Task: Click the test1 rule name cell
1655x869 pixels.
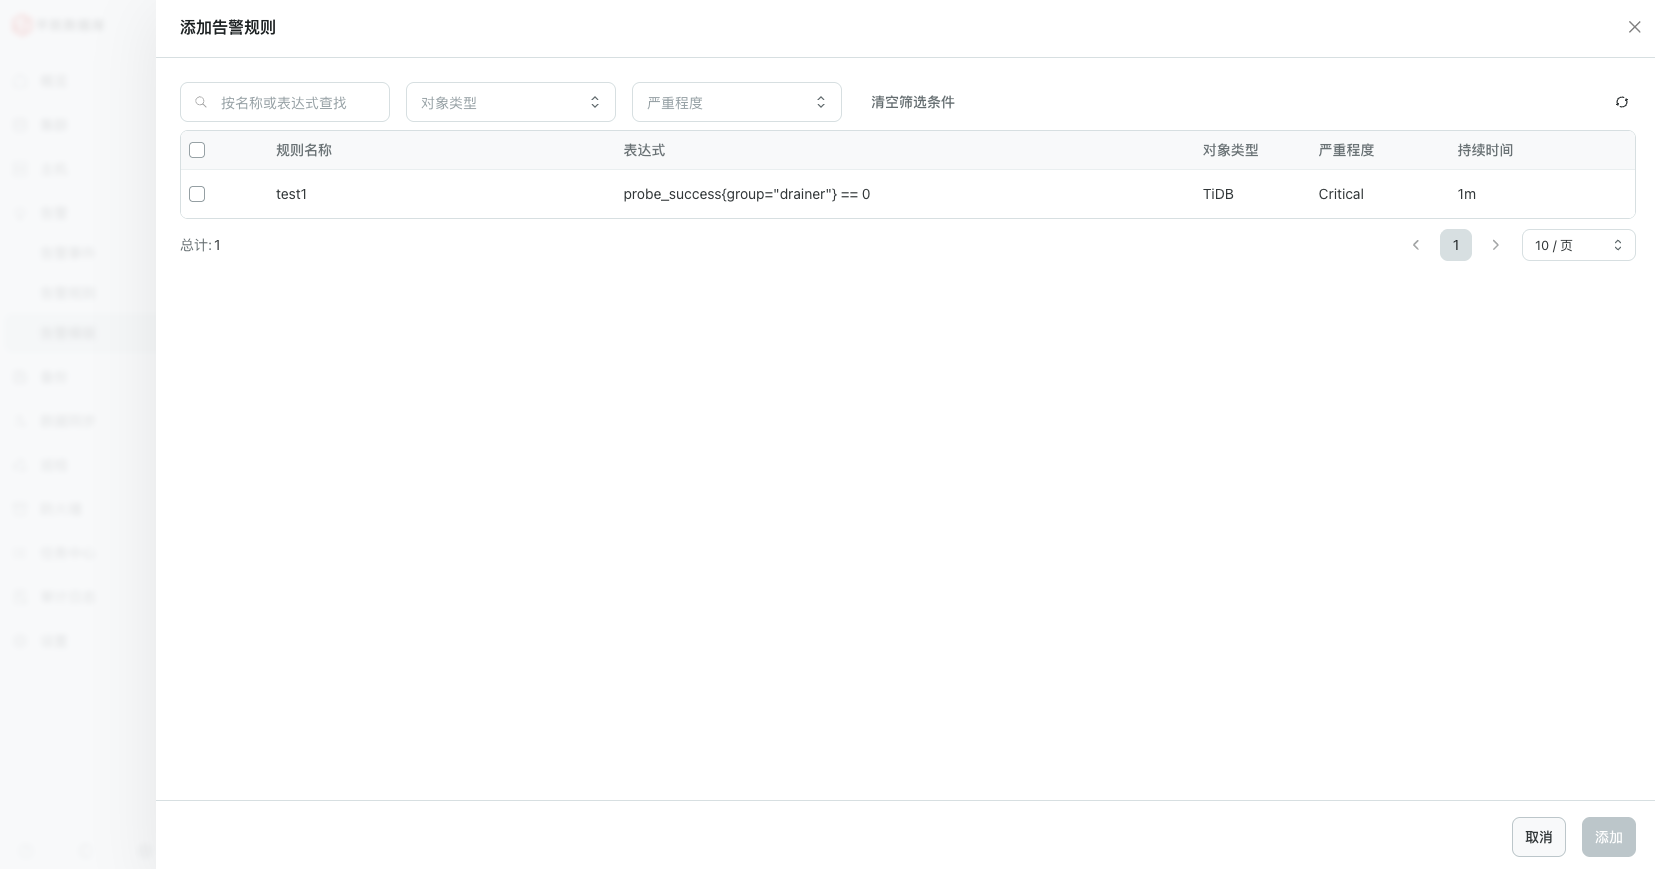Action: (x=291, y=194)
